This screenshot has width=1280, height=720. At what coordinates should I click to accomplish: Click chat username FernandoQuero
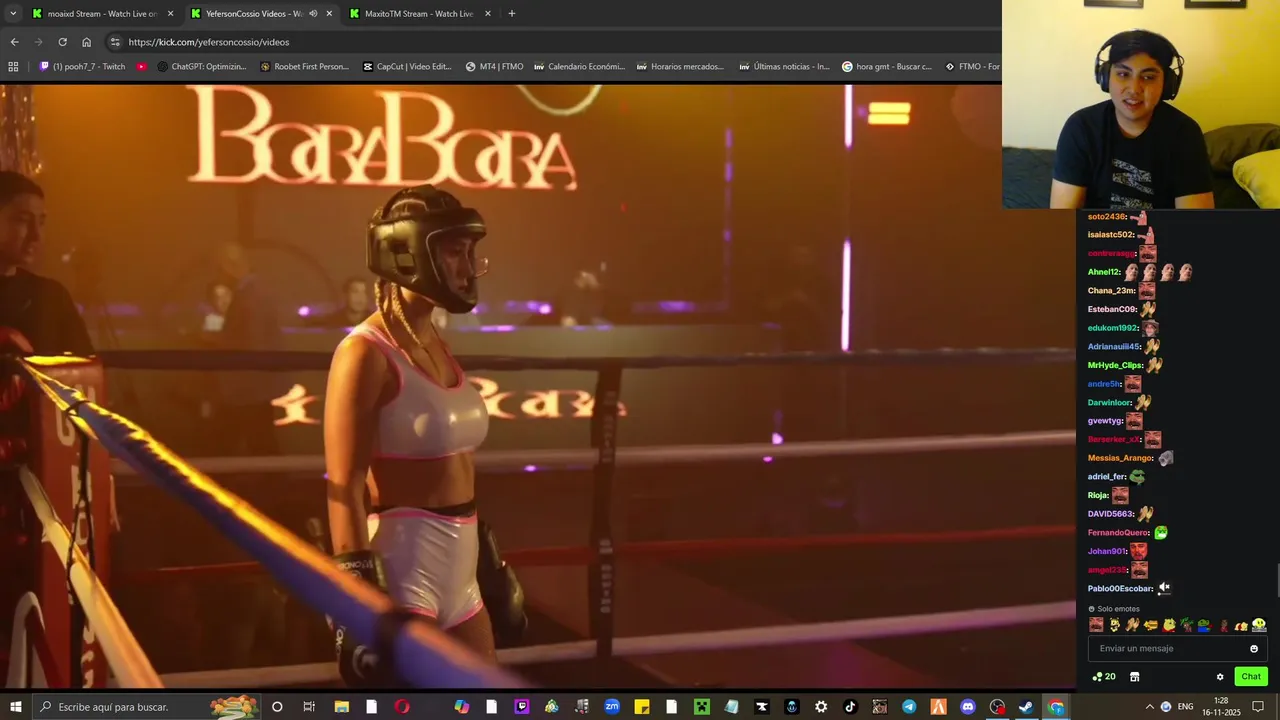pyautogui.click(x=1118, y=533)
